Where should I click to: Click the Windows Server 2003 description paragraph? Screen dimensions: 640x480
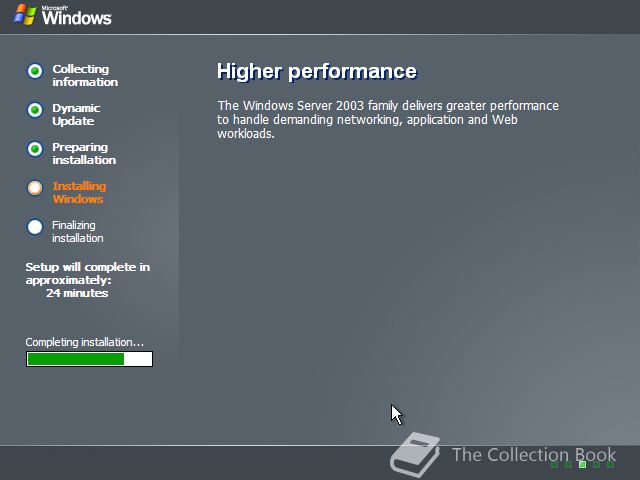(x=388, y=119)
